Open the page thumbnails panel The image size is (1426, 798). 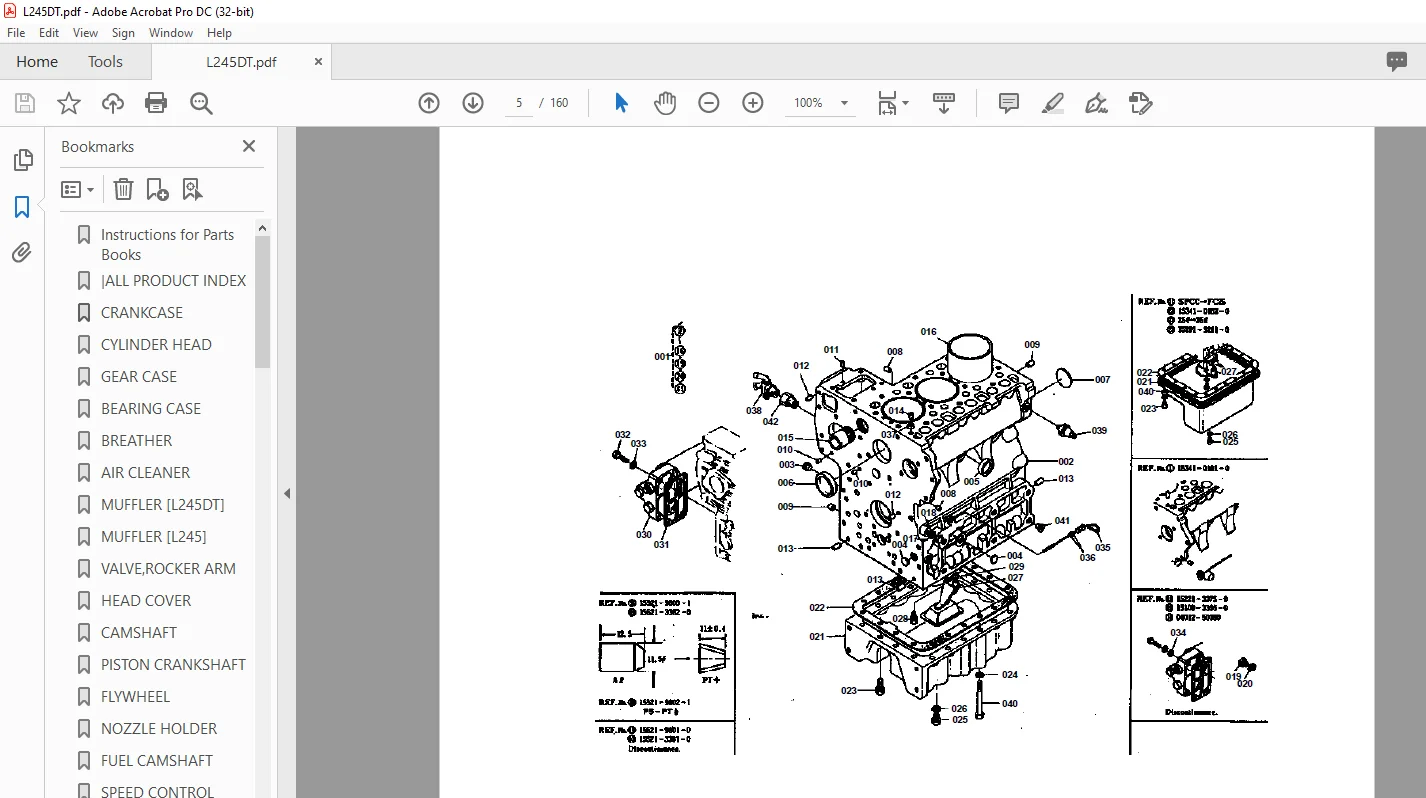pos(22,160)
